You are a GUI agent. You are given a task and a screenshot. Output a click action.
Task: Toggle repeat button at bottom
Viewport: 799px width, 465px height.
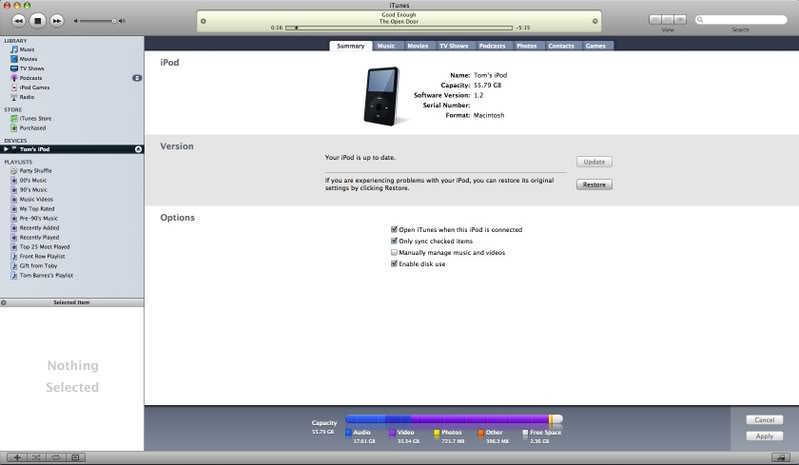[56, 457]
